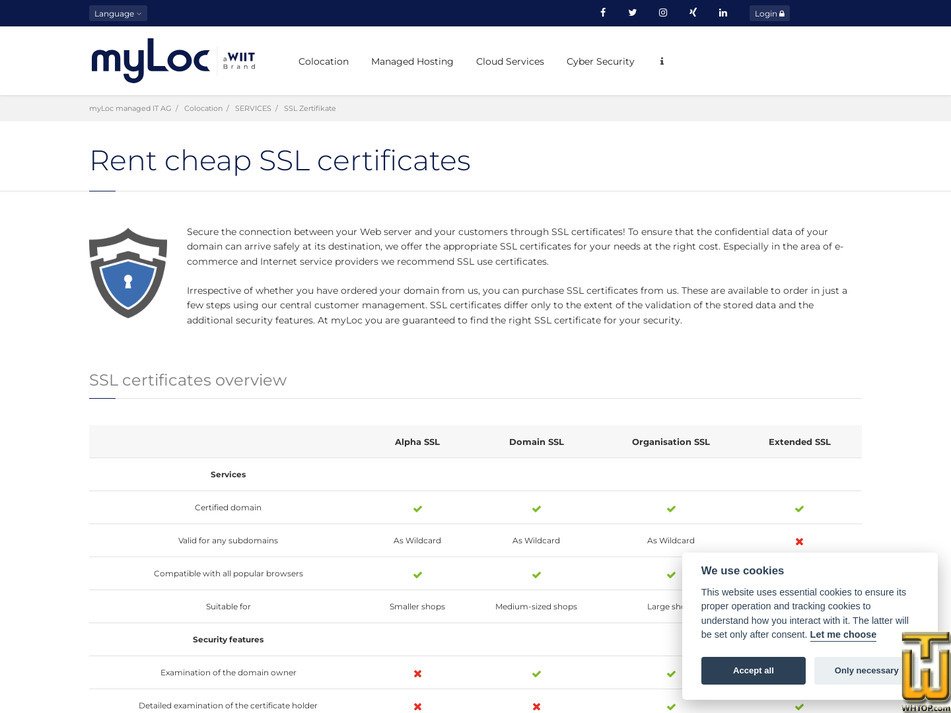The width and height of the screenshot is (951, 713).
Task: Click the Security features section heading
Action: 228,640
